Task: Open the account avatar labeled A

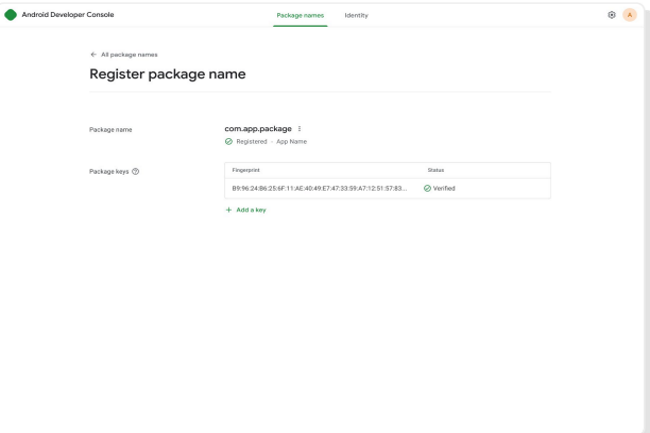Action: (x=629, y=15)
